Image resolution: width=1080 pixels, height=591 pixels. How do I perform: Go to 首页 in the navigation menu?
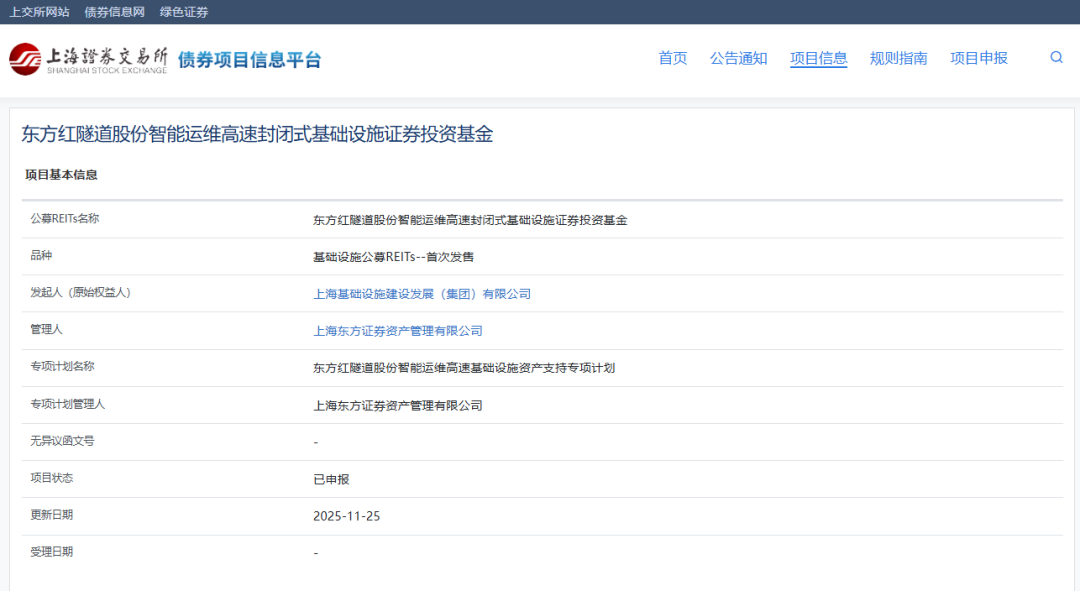click(x=673, y=59)
